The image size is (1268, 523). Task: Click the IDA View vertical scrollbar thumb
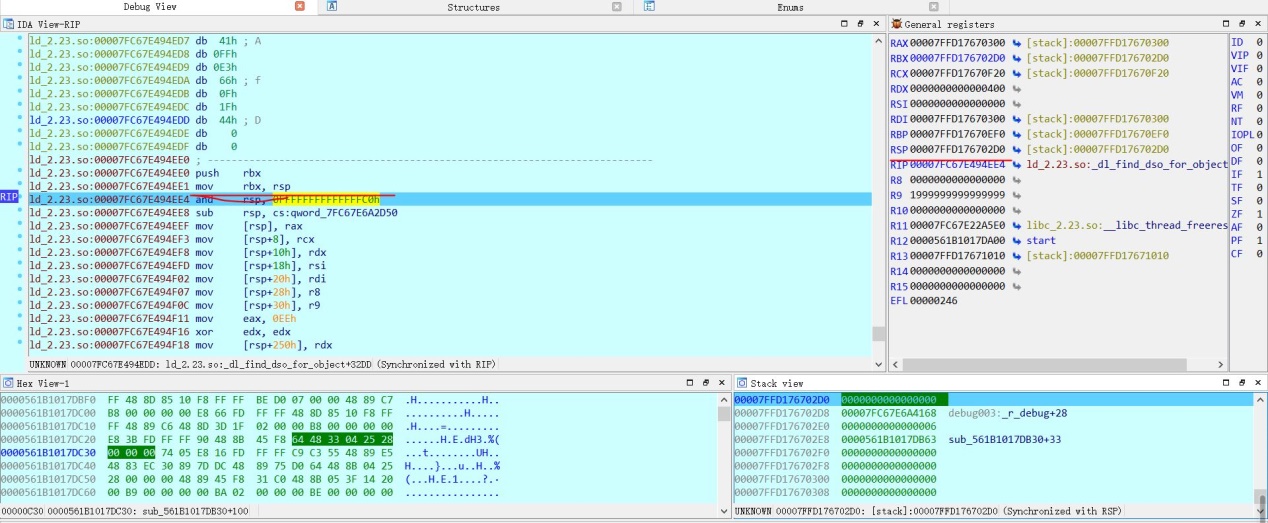coord(879,334)
